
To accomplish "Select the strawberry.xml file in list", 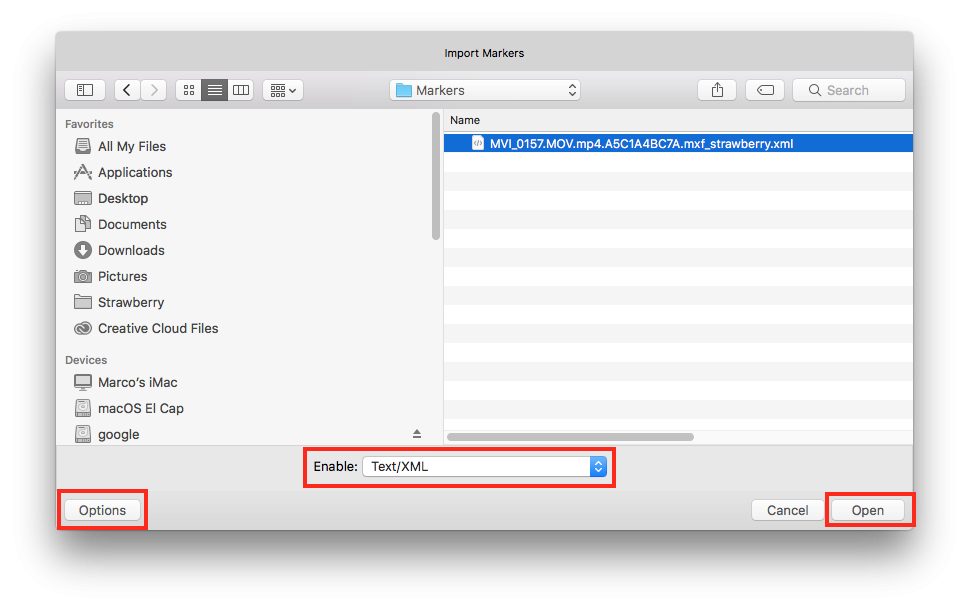I will pos(641,143).
